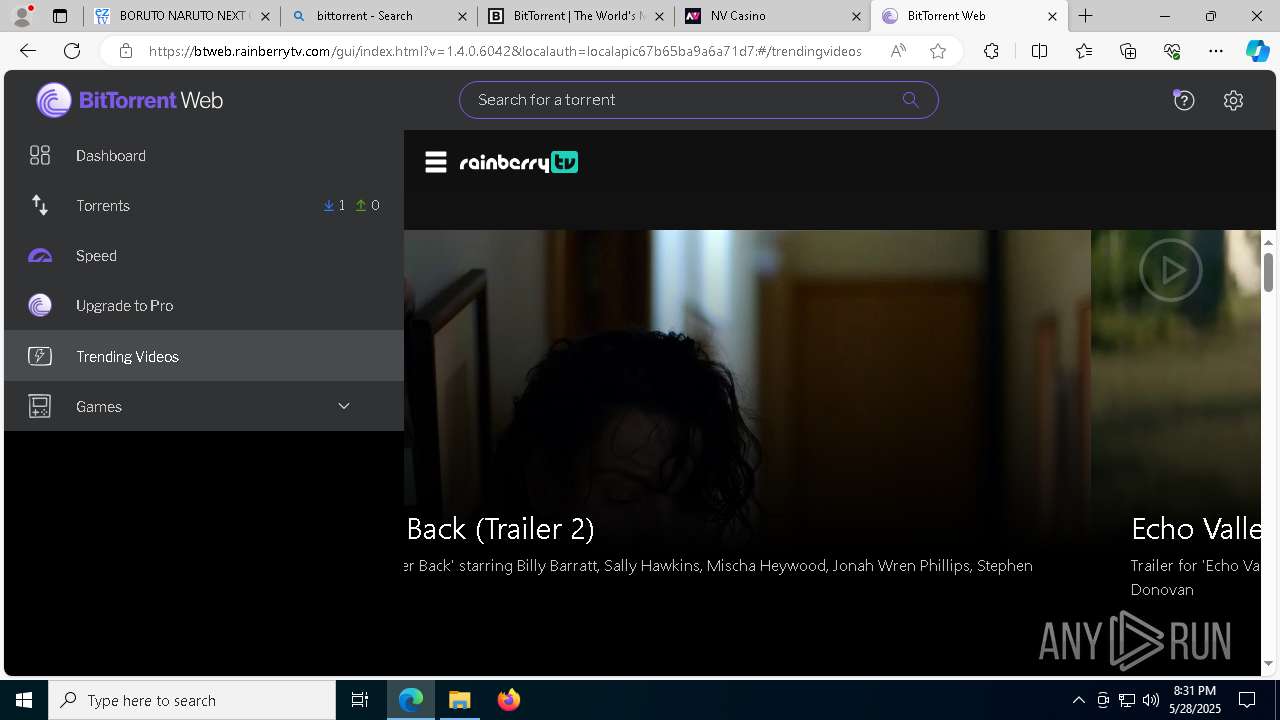The width and height of the screenshot is (1280, 720).
Task: Switch to the BORUTO NARUTO NEXT tab
Action: [x=182, y=16]
